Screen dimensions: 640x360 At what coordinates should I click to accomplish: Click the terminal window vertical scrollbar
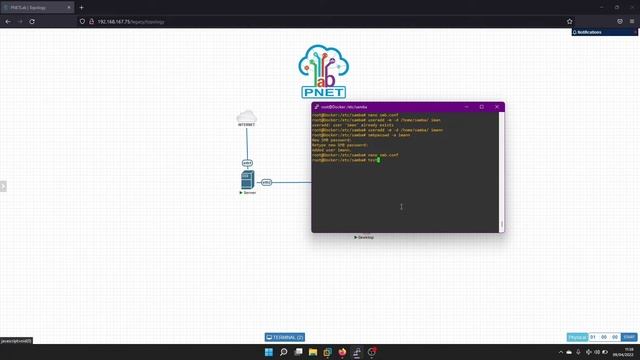pos(502,172)
